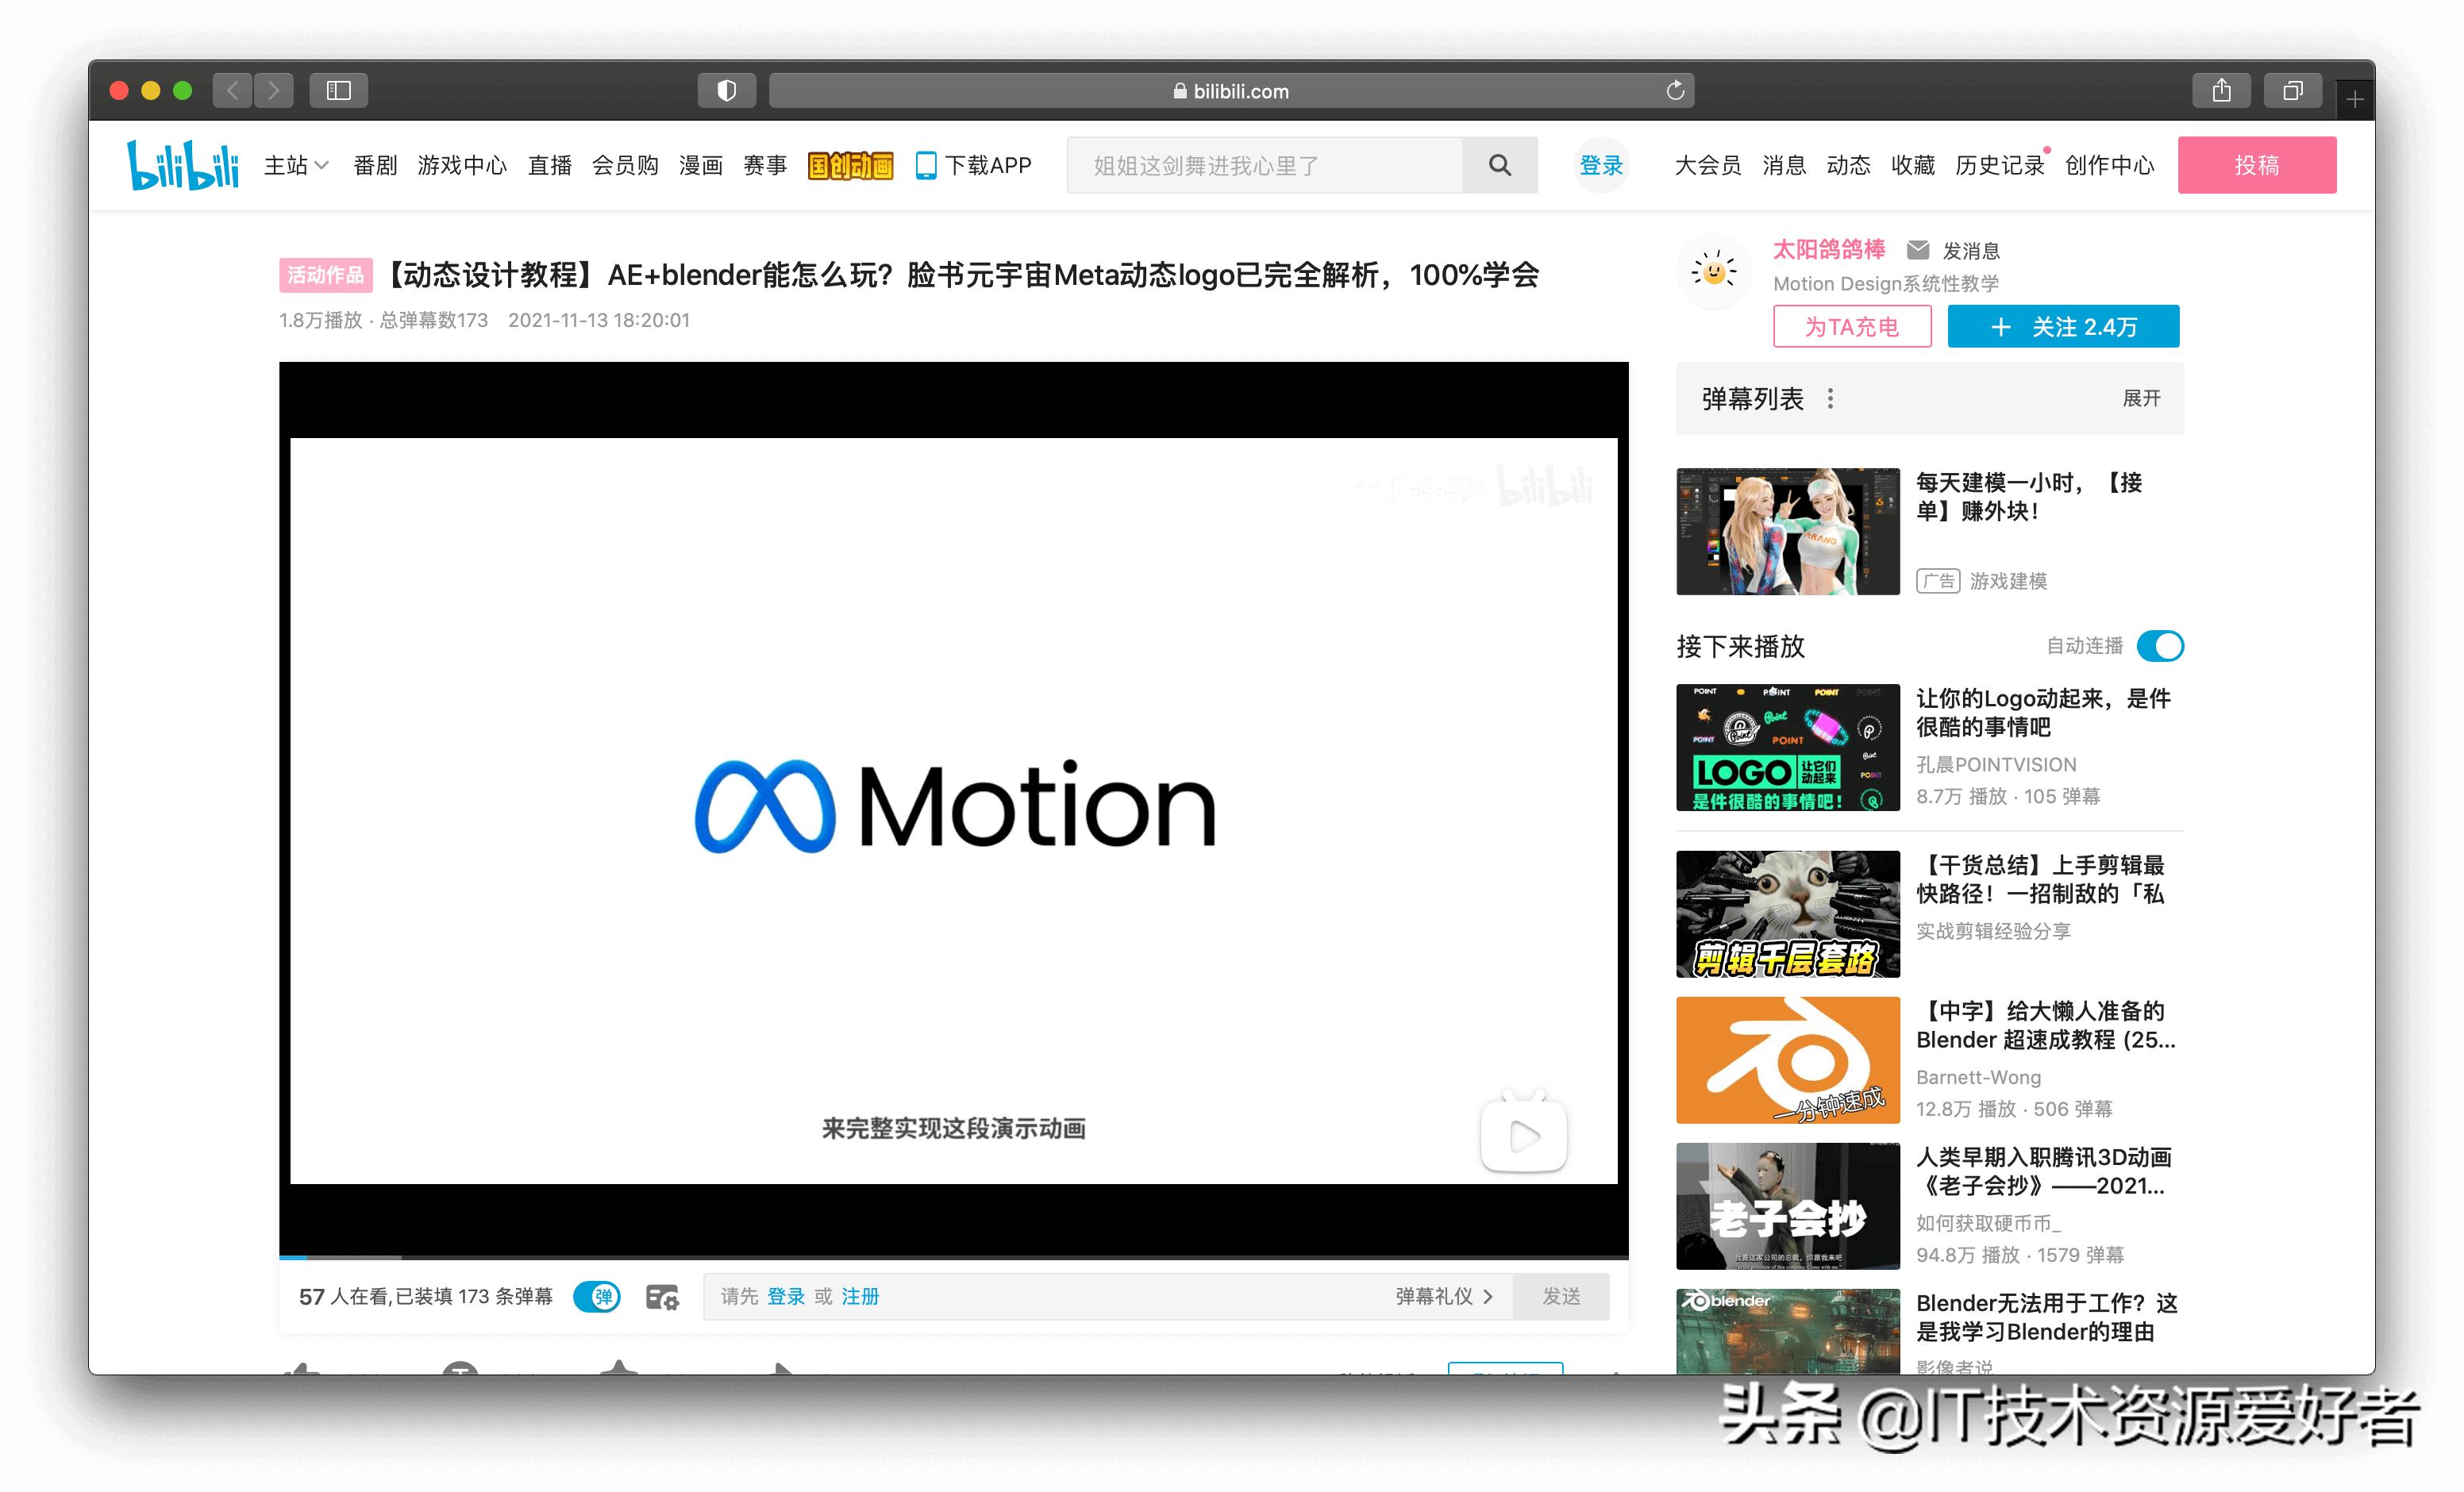The height and width of the screenshot is (1492, 2464).
Task: Toggle the blue 弹 danmaku switch off
Action: click(x=597, y=1297)
